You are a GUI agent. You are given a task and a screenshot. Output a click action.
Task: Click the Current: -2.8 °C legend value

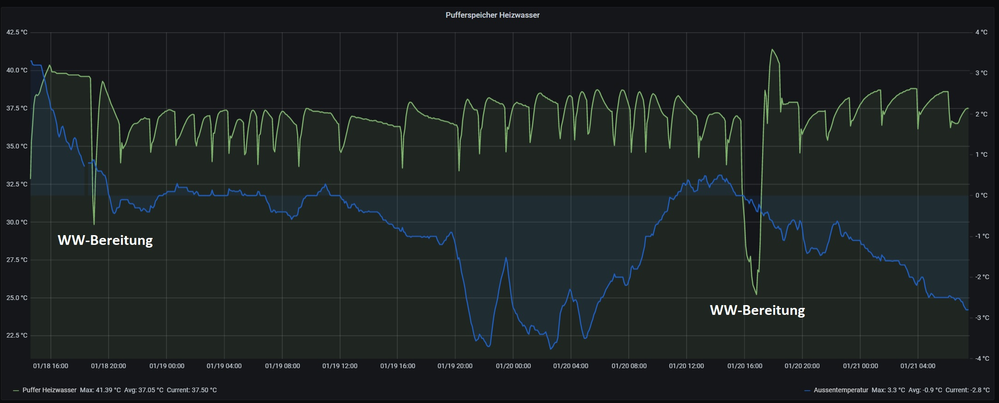(x=967, y=390)
